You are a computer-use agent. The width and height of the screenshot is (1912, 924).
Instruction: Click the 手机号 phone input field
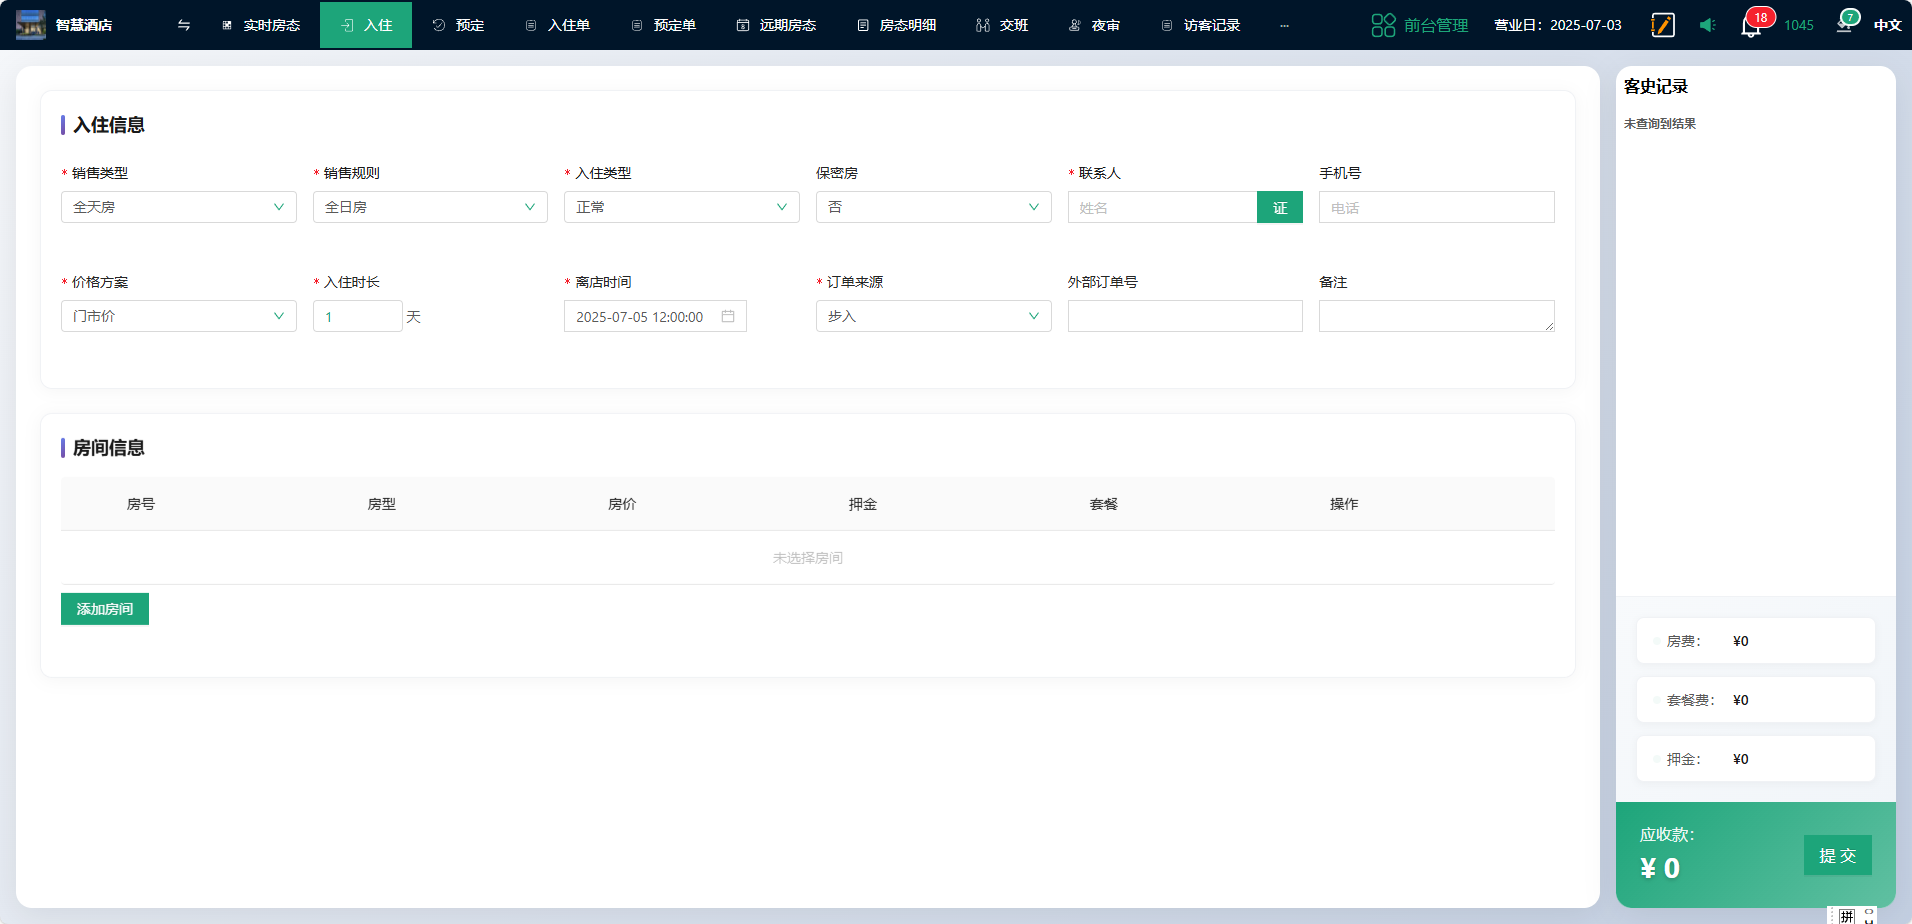point(1437,207)
